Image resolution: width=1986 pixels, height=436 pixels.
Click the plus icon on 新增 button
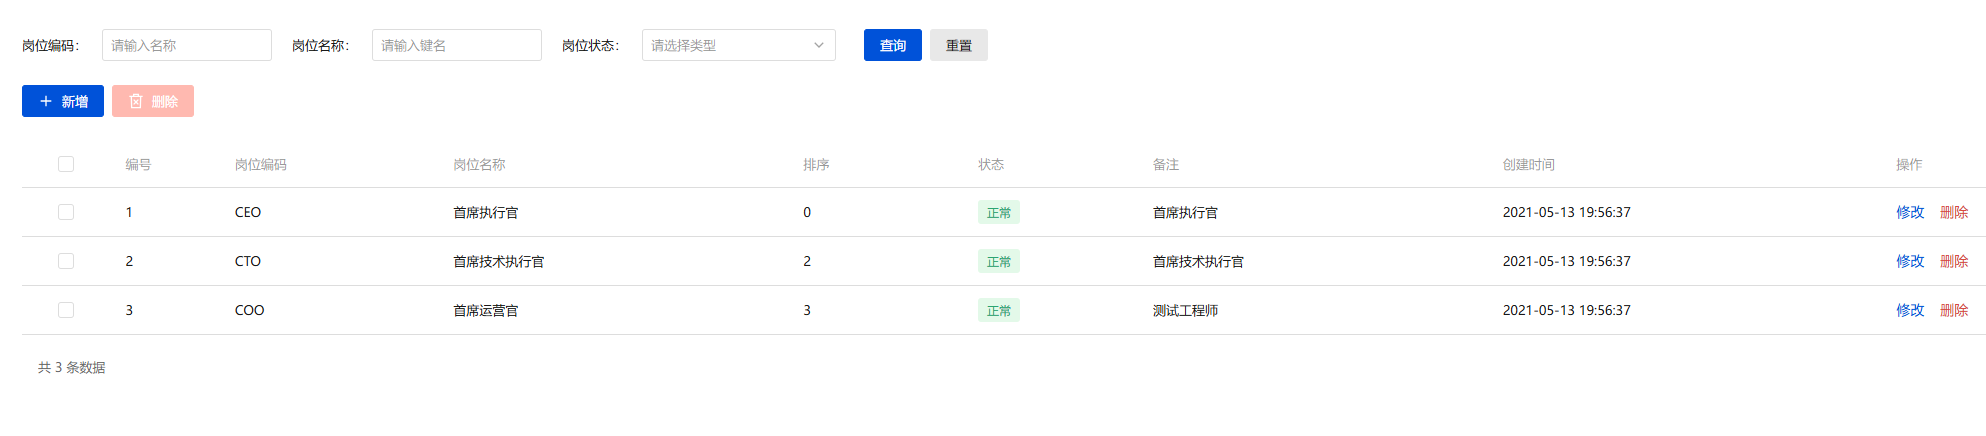click(x=46, y=101)
